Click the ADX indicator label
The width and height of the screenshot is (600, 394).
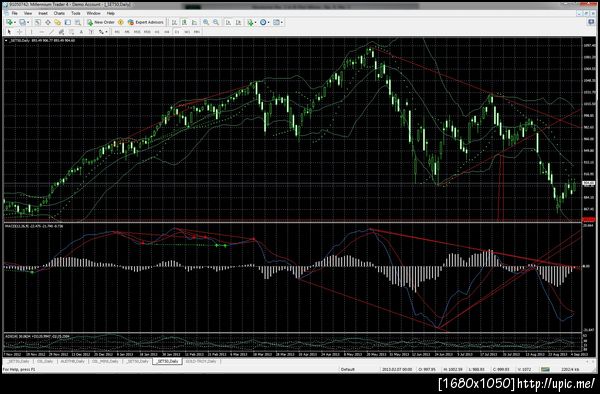coord(38,336)
